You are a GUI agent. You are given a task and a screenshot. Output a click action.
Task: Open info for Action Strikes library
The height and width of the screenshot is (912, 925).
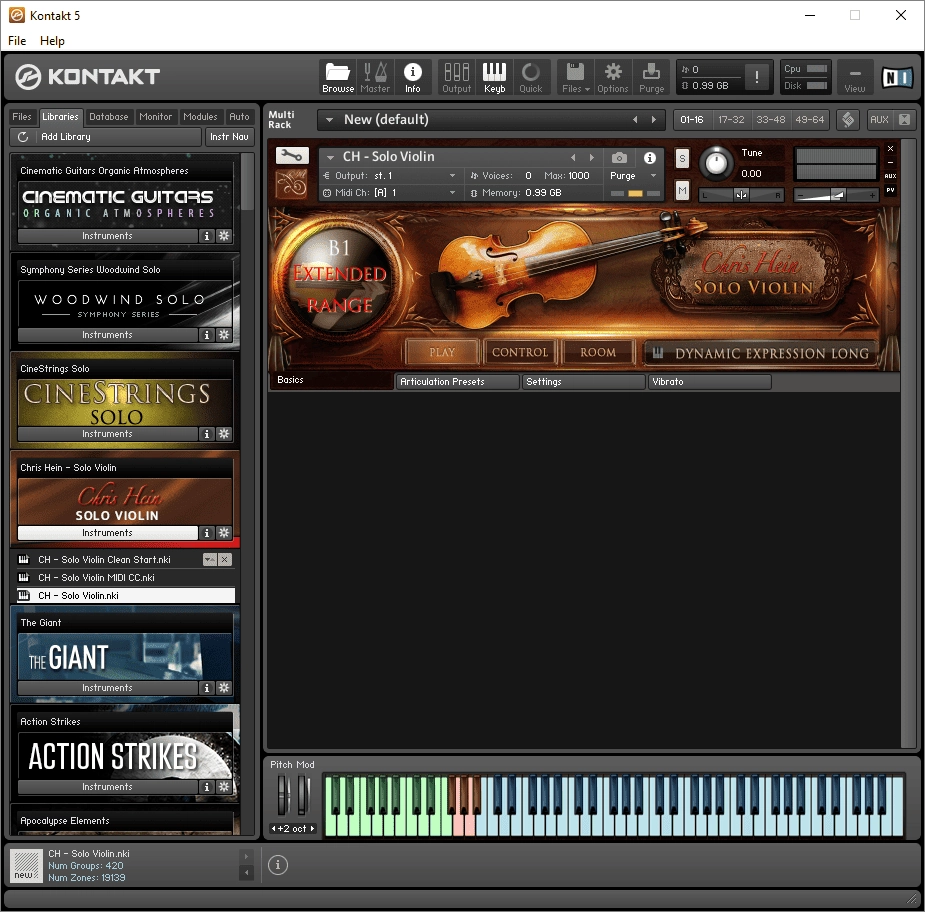(x=206, y=788)
